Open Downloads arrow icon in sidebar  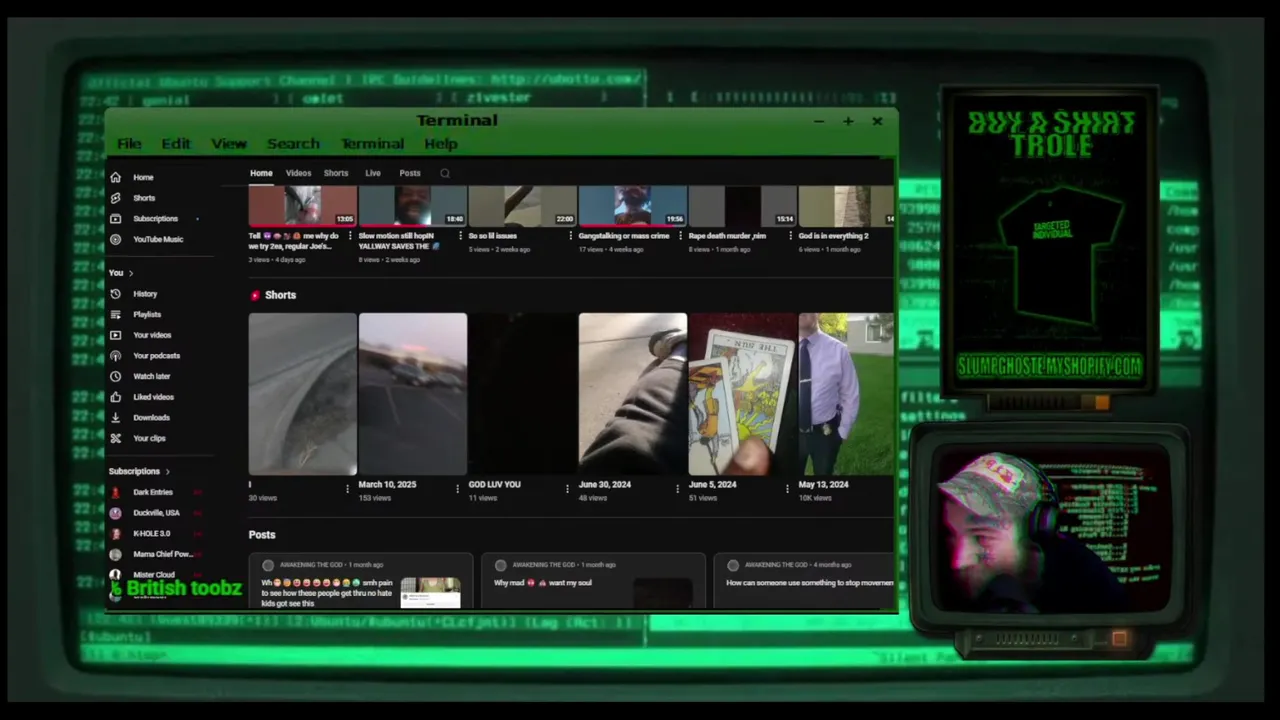coord(115,418)
